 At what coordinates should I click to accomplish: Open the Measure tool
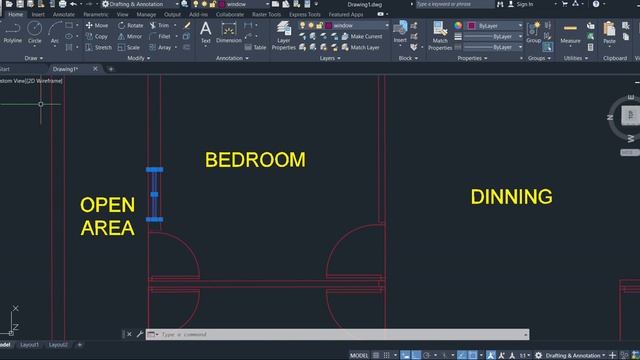[570, 33]
